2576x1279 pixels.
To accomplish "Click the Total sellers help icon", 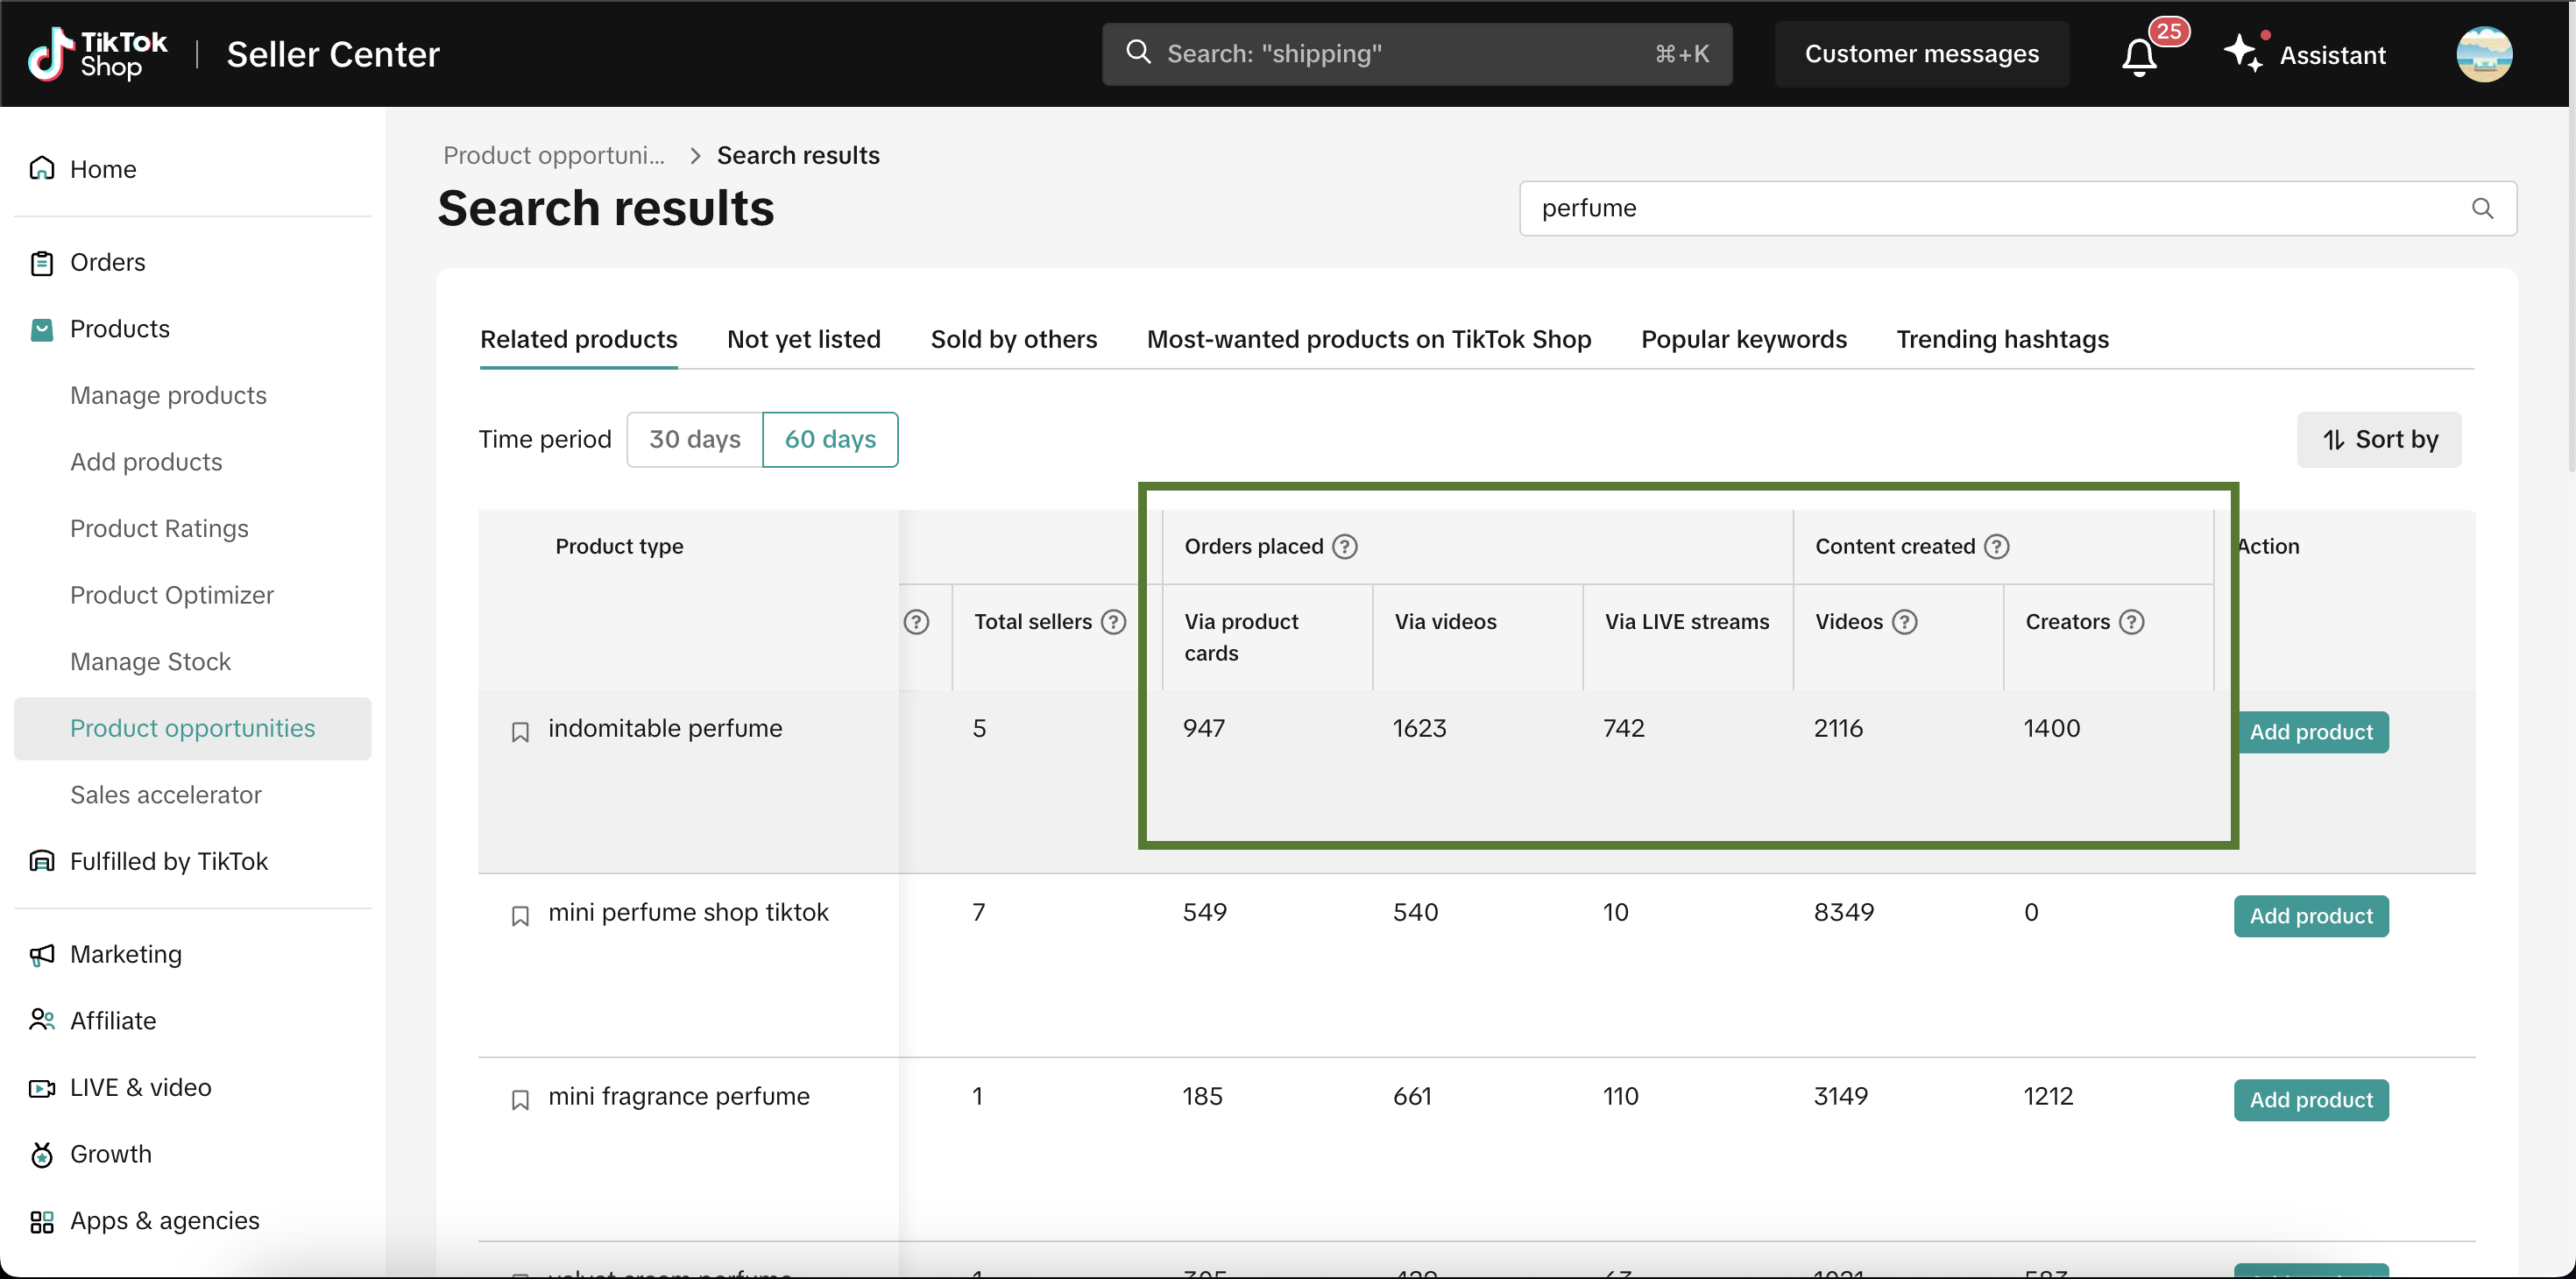I will 1113,622.
